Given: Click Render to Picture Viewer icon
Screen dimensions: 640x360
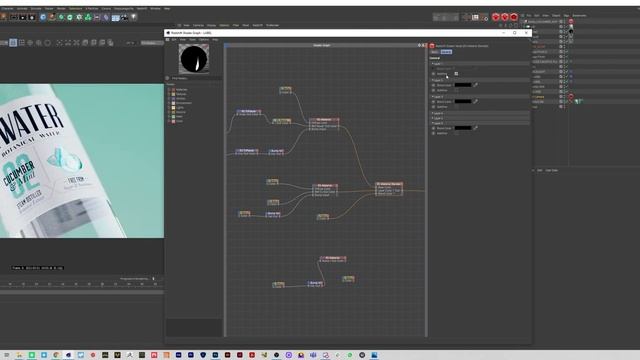Looking at the screenshot, I should pos(22,17).
